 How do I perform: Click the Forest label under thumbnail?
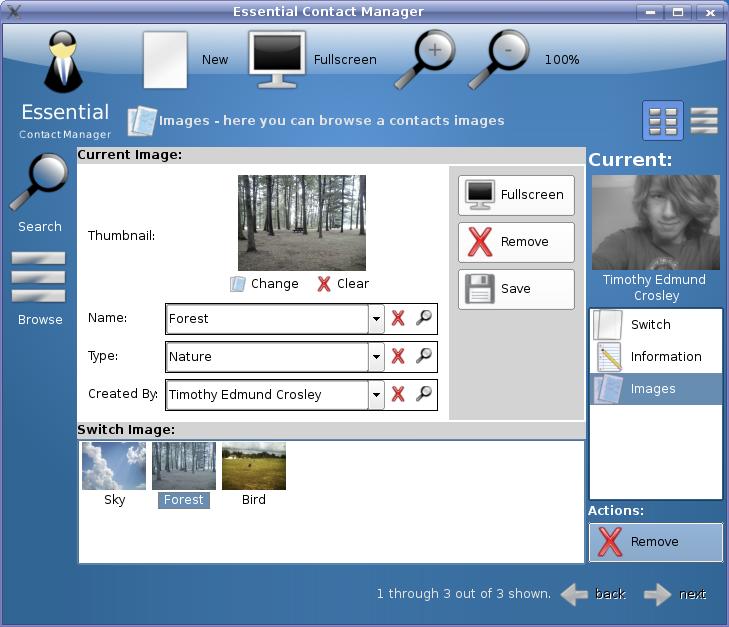184,500
